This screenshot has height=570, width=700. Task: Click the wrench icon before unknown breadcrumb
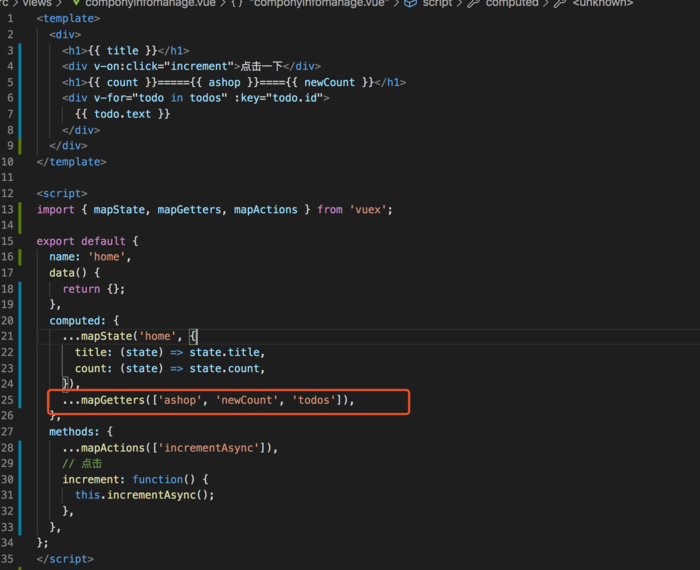560,3
